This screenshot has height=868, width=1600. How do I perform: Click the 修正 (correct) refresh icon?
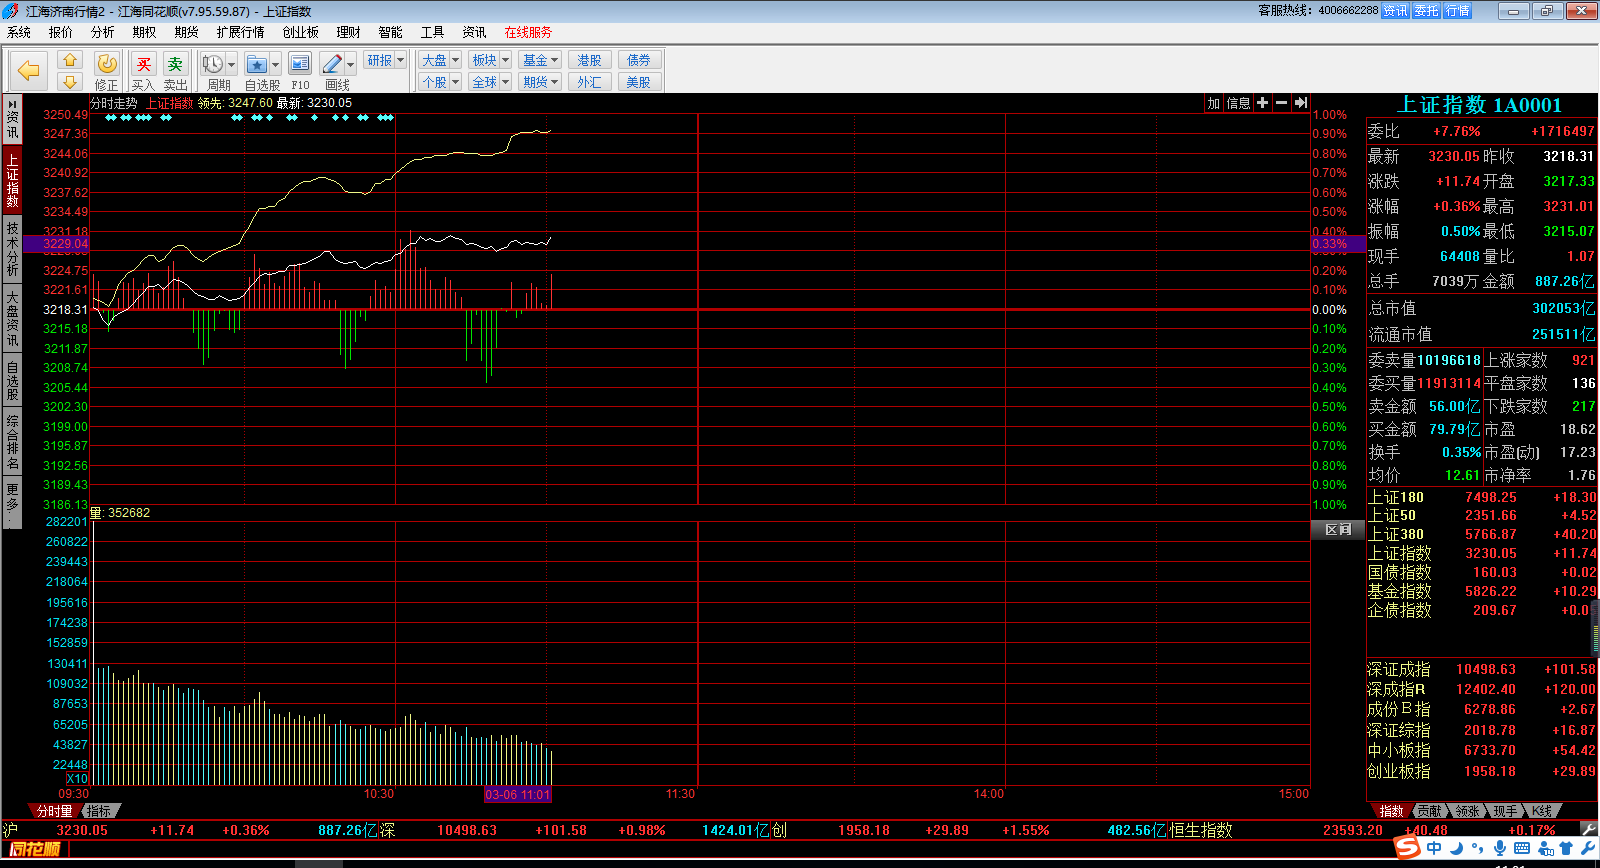coord(106,64)
